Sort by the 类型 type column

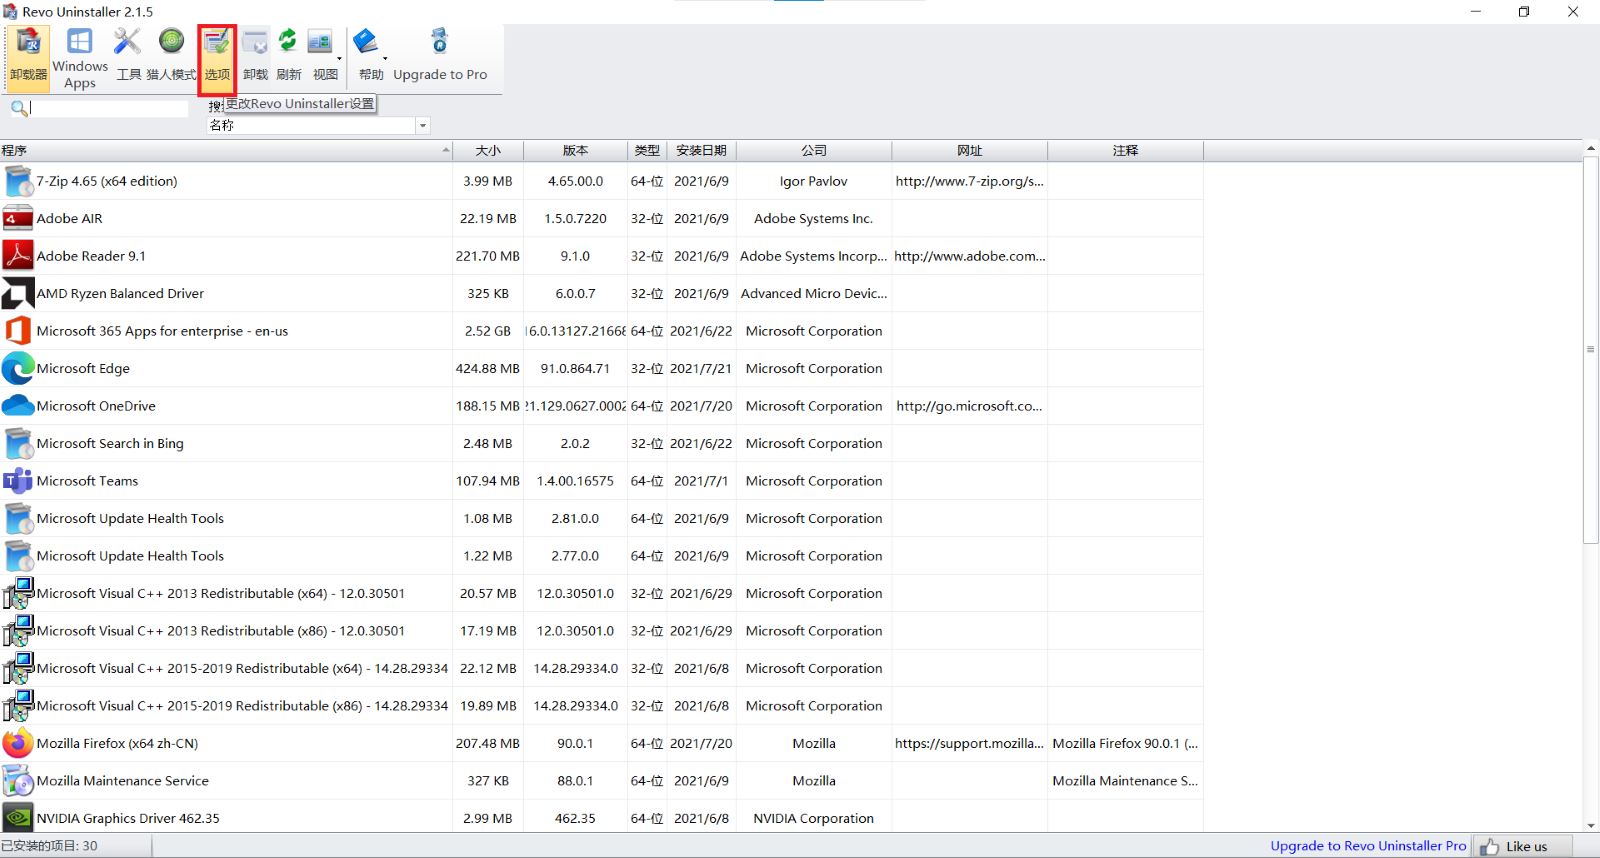(647, 151)
